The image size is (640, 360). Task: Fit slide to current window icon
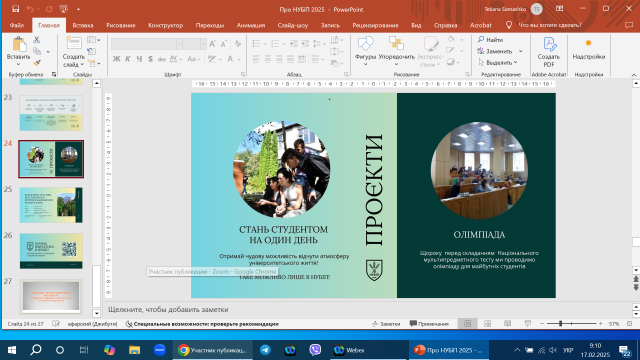[629, 324]
